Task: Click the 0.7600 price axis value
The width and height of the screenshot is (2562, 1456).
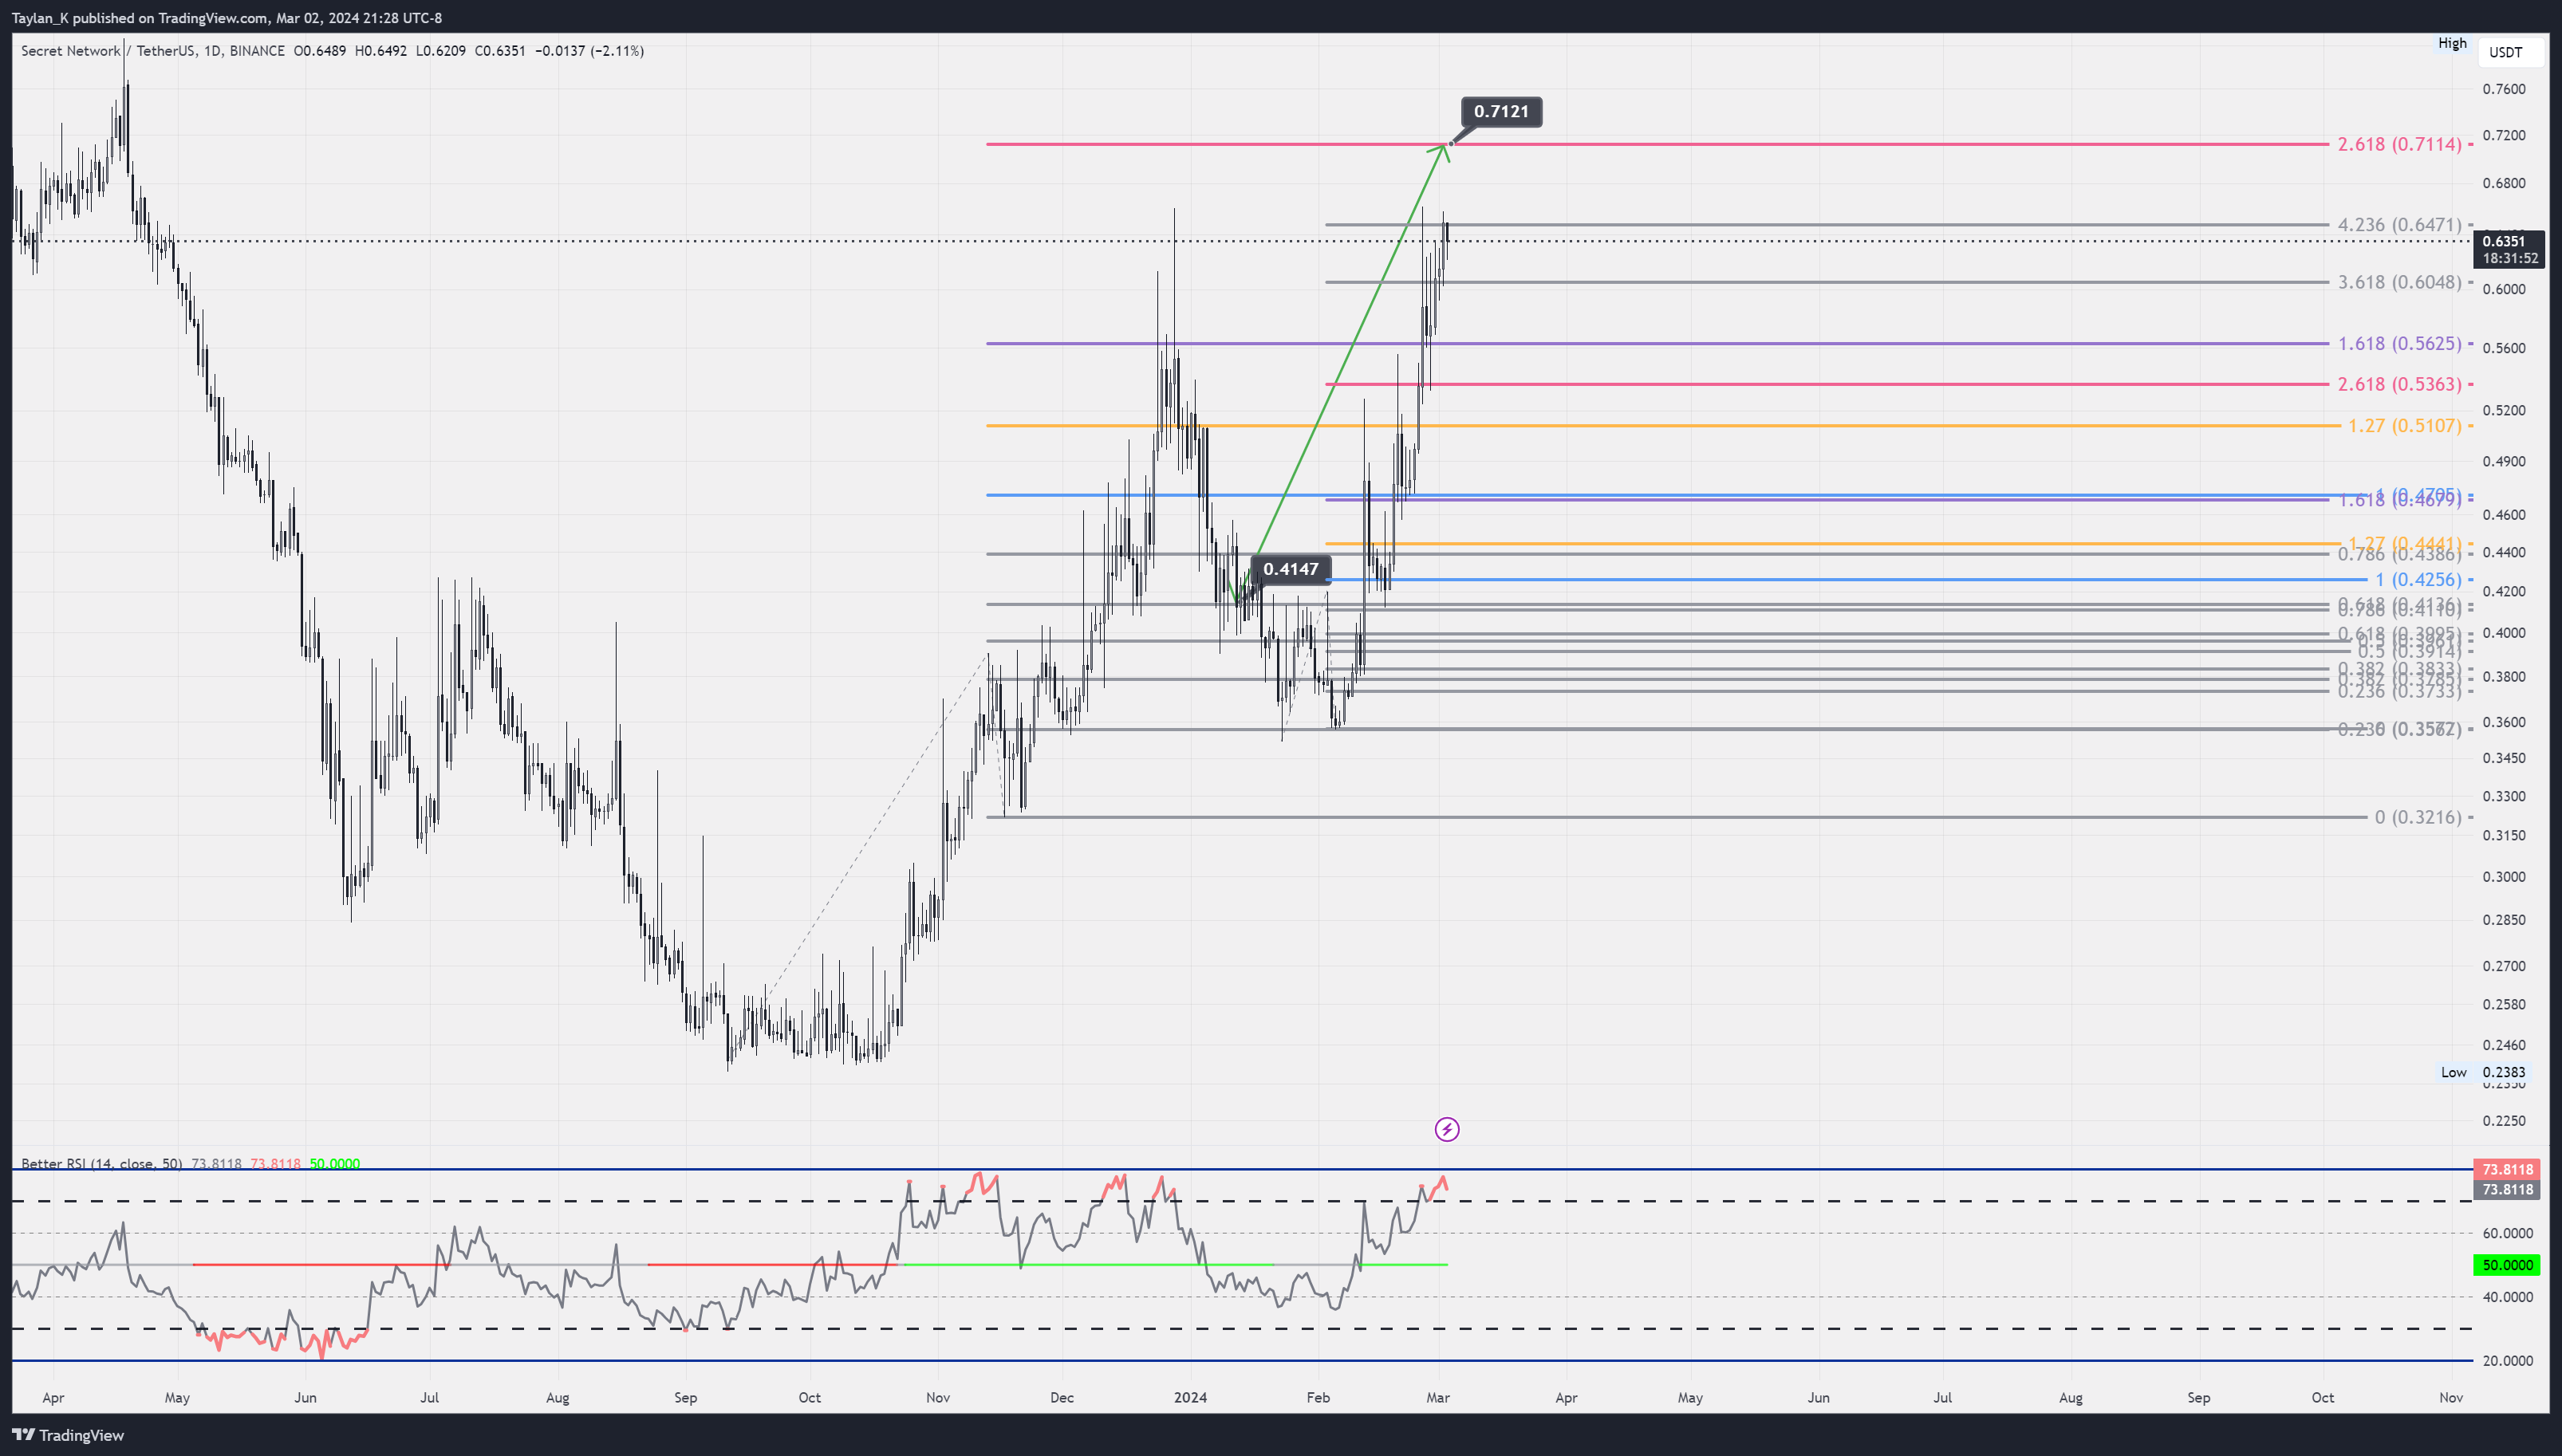Action: [2504, 89]
